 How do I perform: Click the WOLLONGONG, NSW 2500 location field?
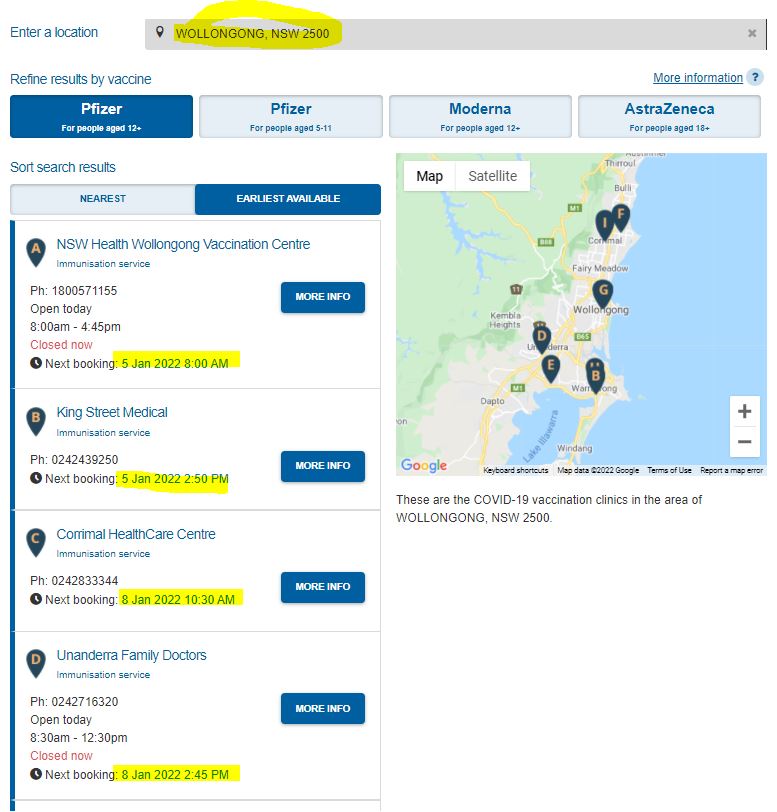[x=455, y=34]
